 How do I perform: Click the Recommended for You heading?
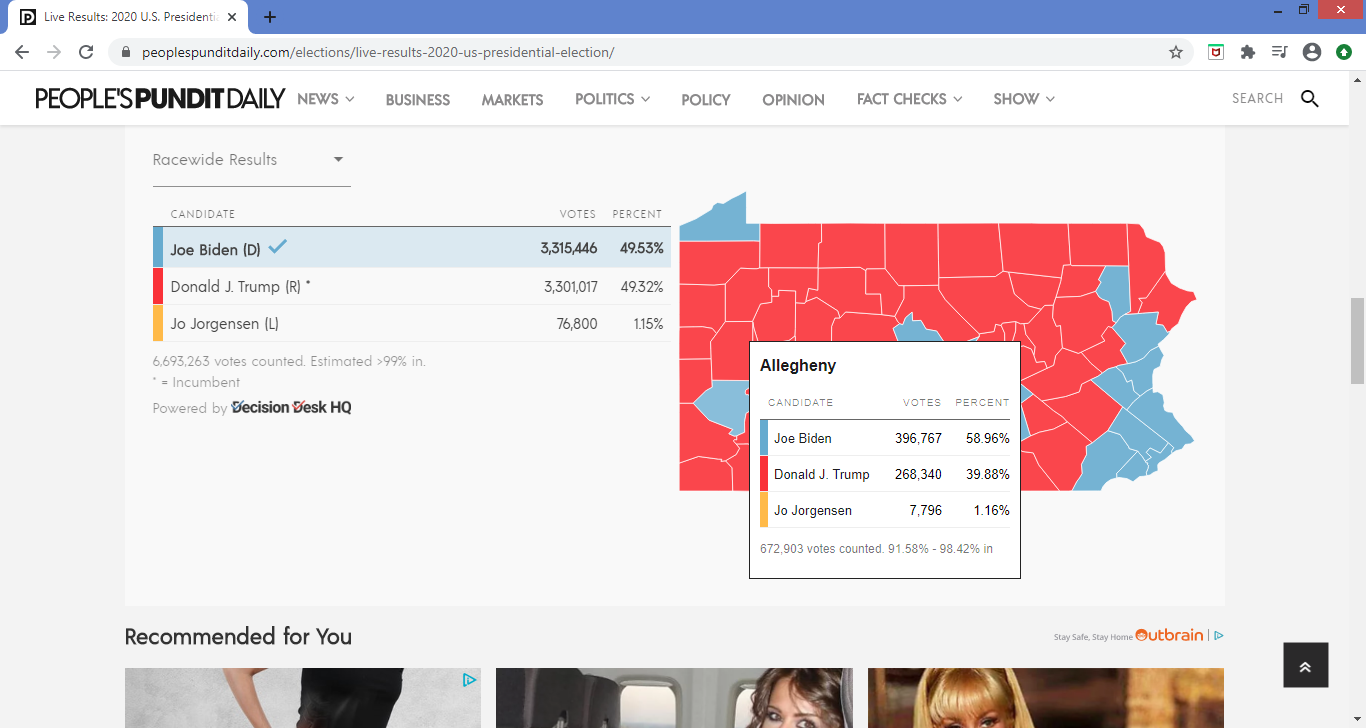(238, 637)
